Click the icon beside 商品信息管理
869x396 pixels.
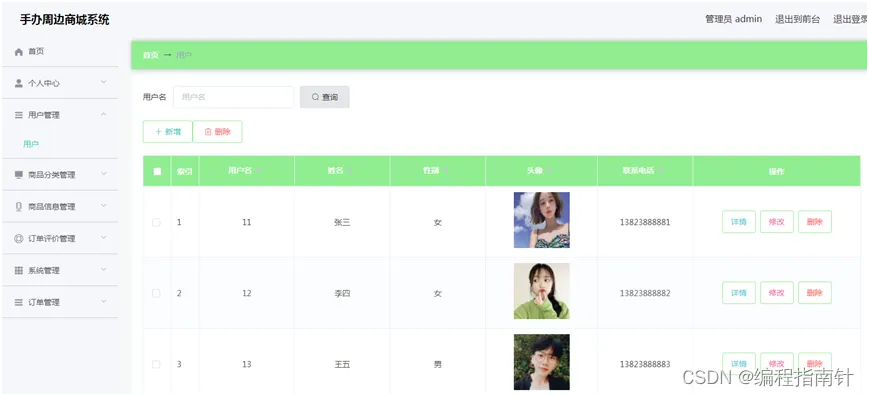[19, 207]
